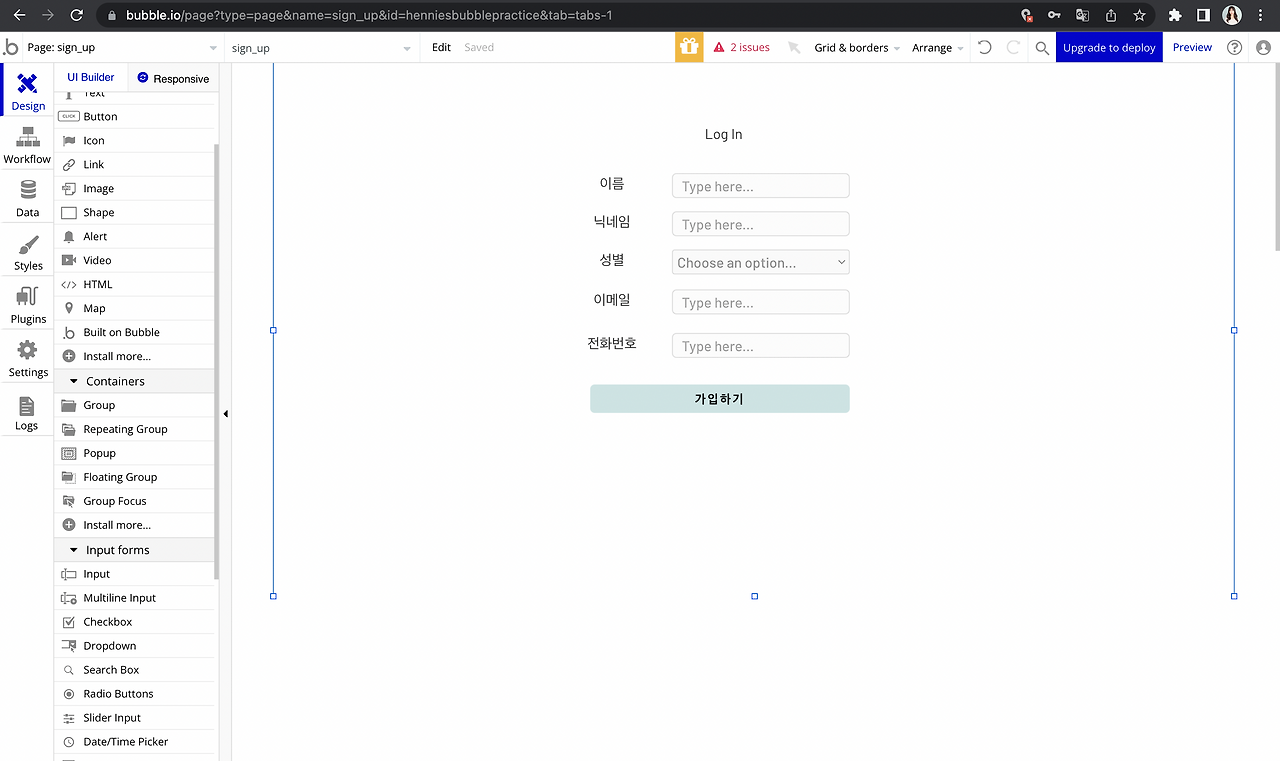Screen dimensions: 1280x761
Task: Click the Preview button
Action: 1192,47
